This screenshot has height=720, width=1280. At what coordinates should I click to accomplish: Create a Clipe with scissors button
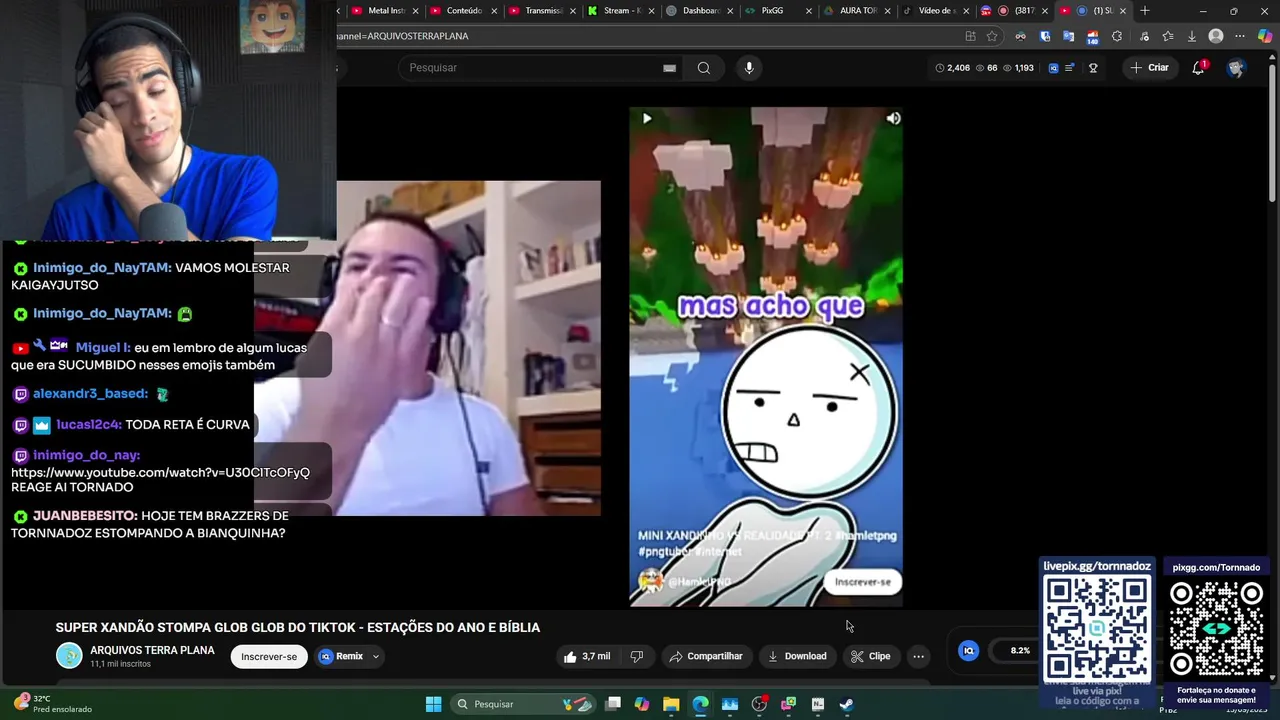870,657
